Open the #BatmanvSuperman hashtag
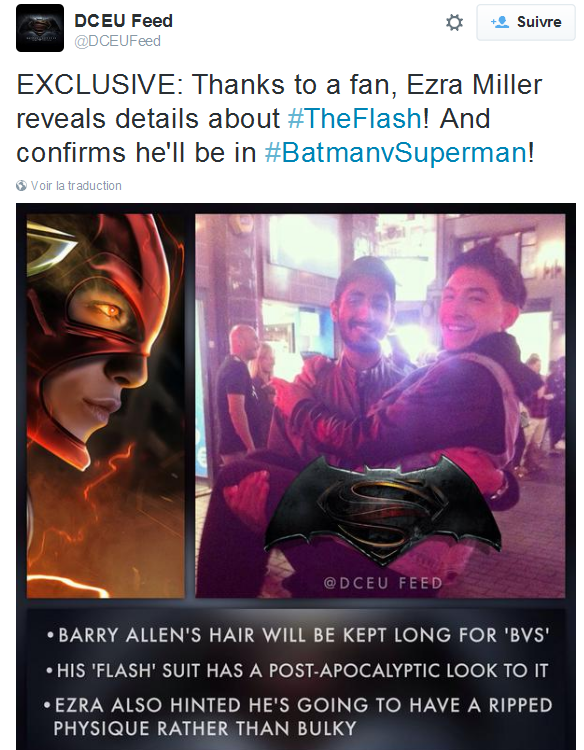 pos(396,153)
